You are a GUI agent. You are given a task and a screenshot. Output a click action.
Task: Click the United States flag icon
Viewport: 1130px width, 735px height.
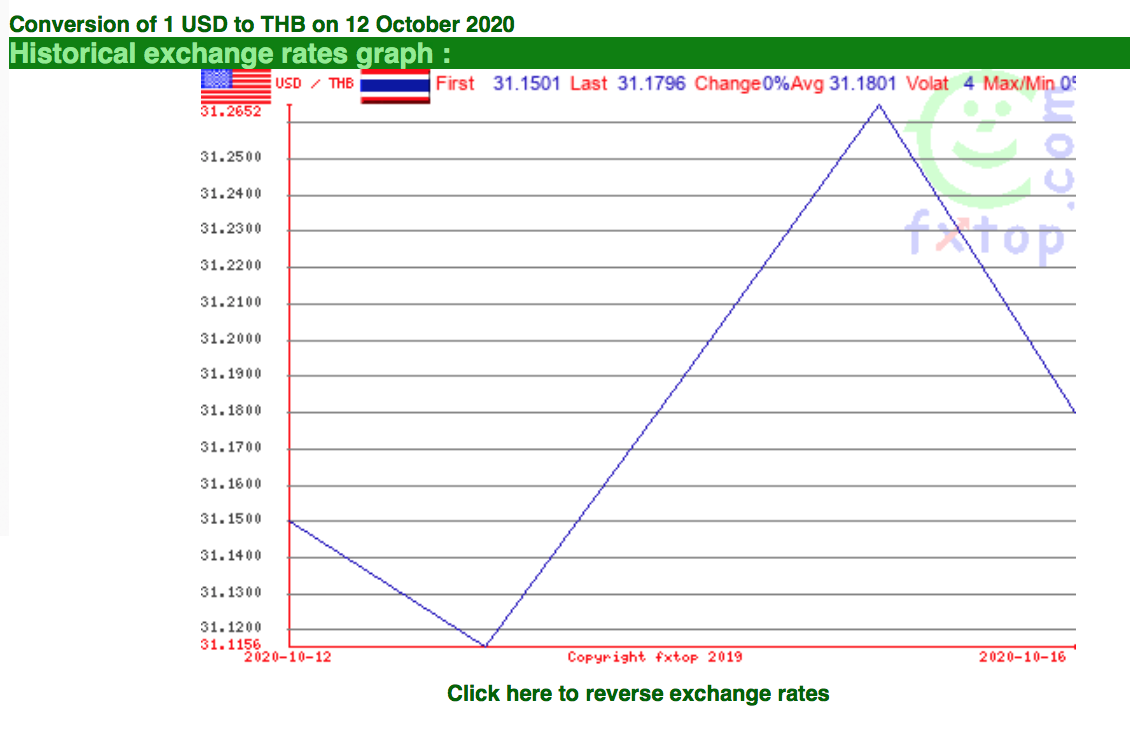pos(236,86)
